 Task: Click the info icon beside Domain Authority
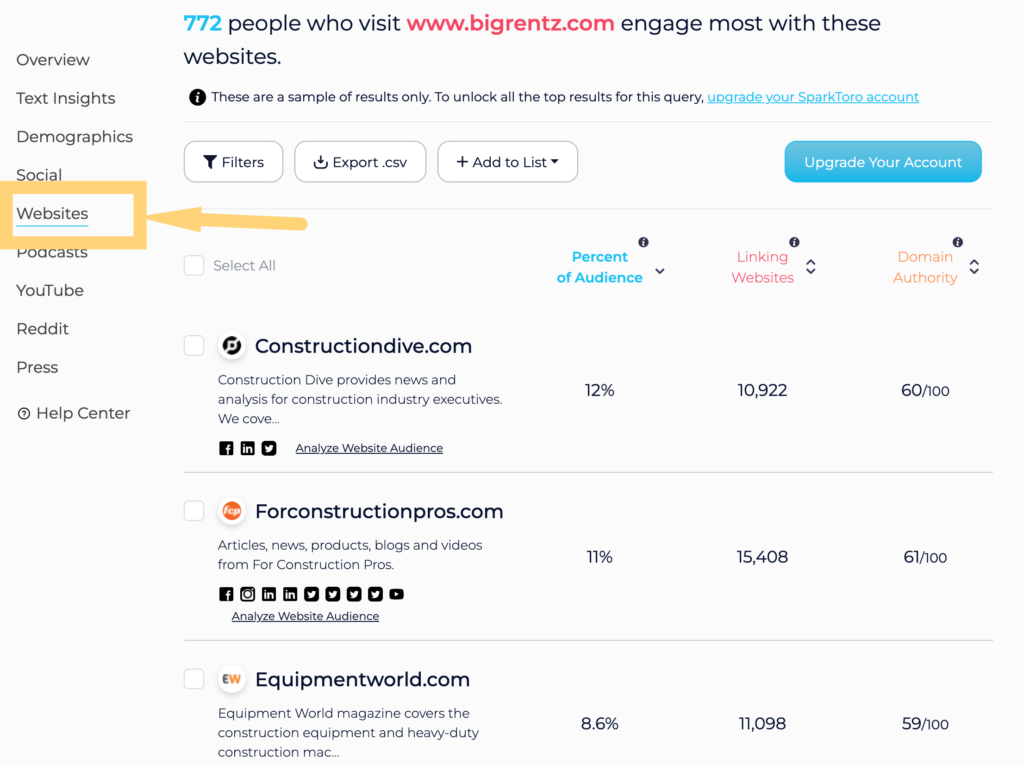[x=957, y=241]
